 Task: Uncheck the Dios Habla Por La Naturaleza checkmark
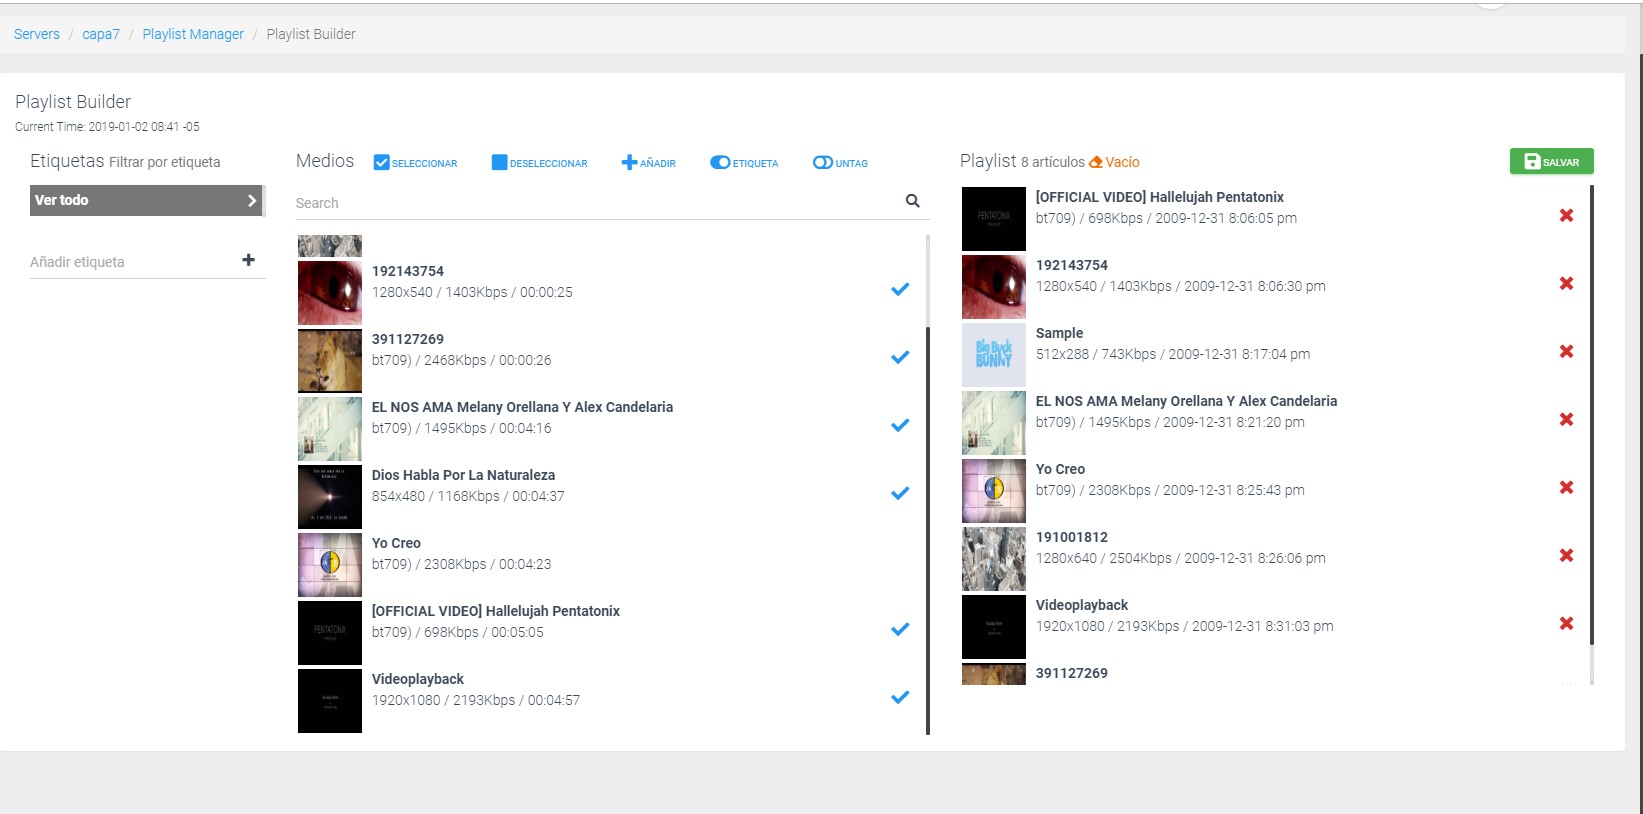pyautogui.click(x=900, y=493)
